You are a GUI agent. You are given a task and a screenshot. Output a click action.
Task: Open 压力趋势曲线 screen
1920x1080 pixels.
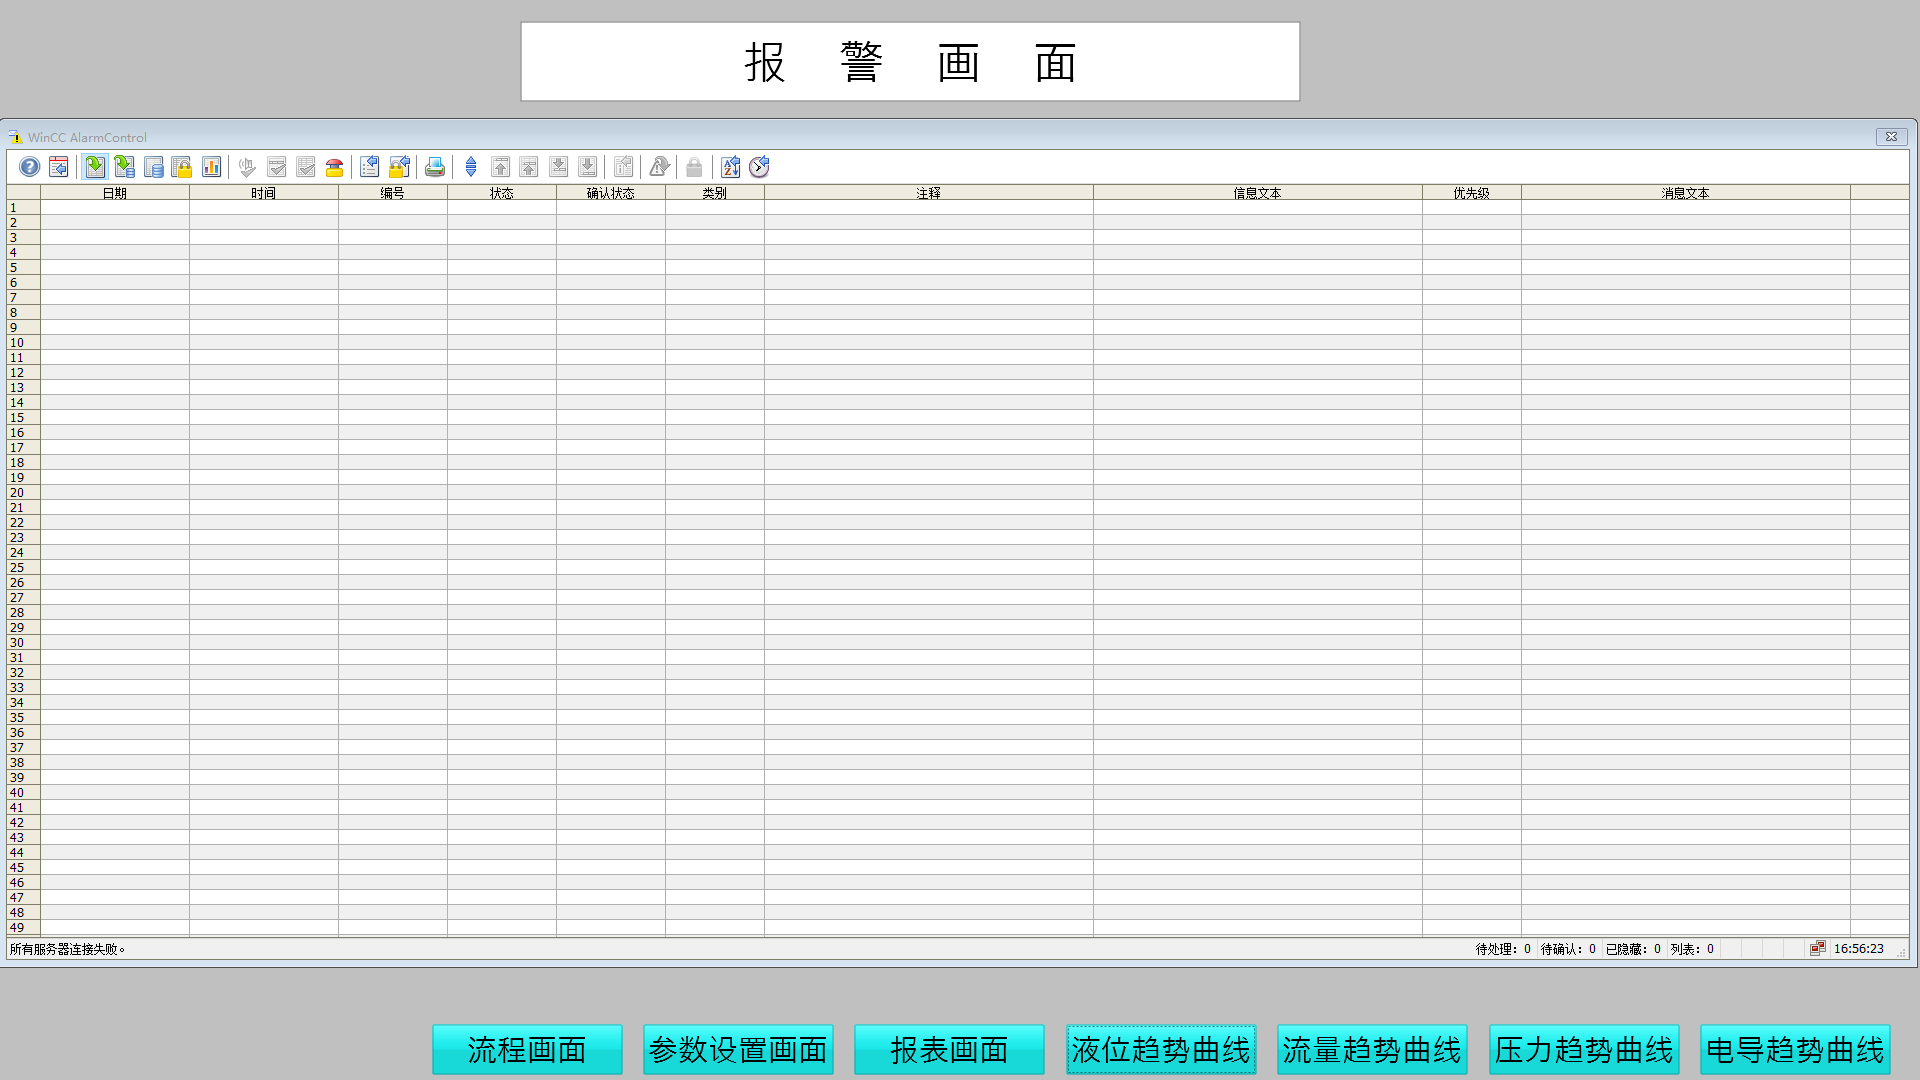(1584, 1049)
